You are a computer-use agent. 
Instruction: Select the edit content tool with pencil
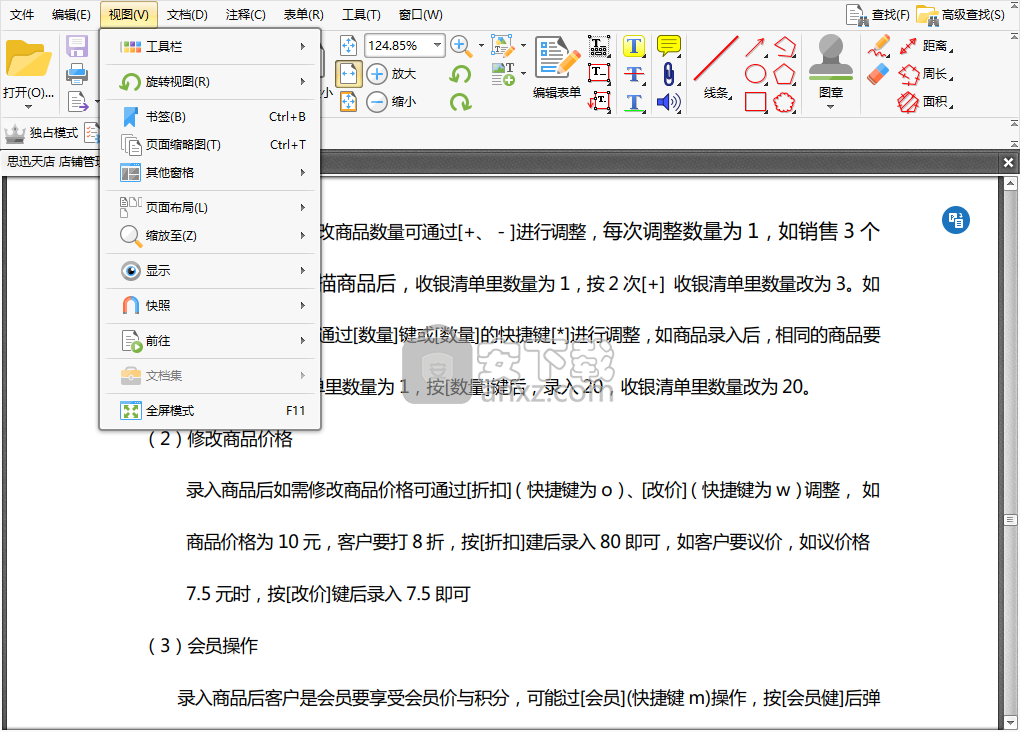click(503, 46)
